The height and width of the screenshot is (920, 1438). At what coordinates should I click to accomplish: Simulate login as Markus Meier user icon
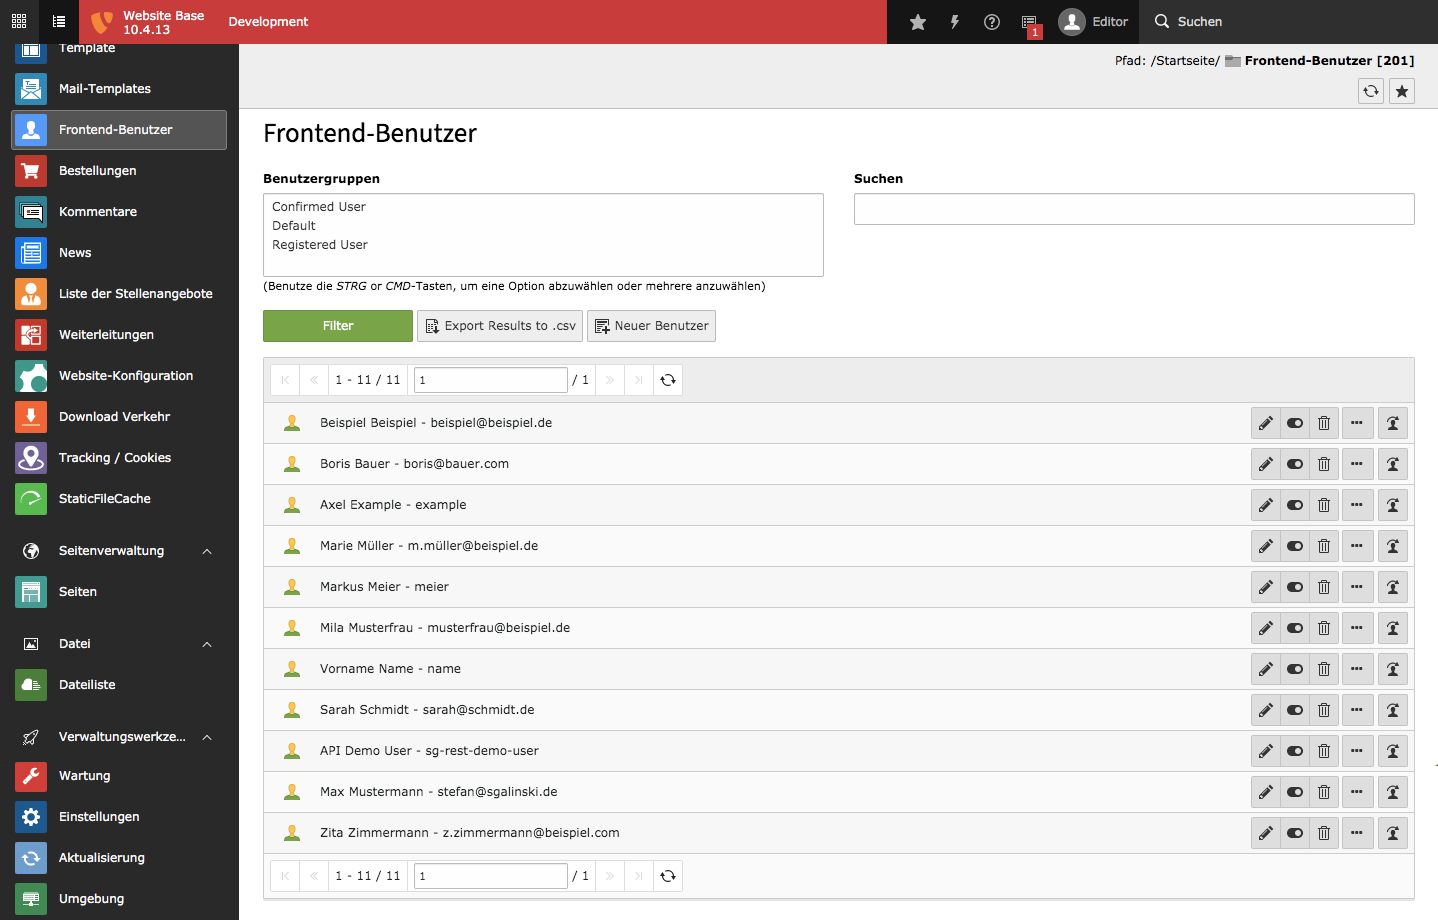click(1393, 587)
